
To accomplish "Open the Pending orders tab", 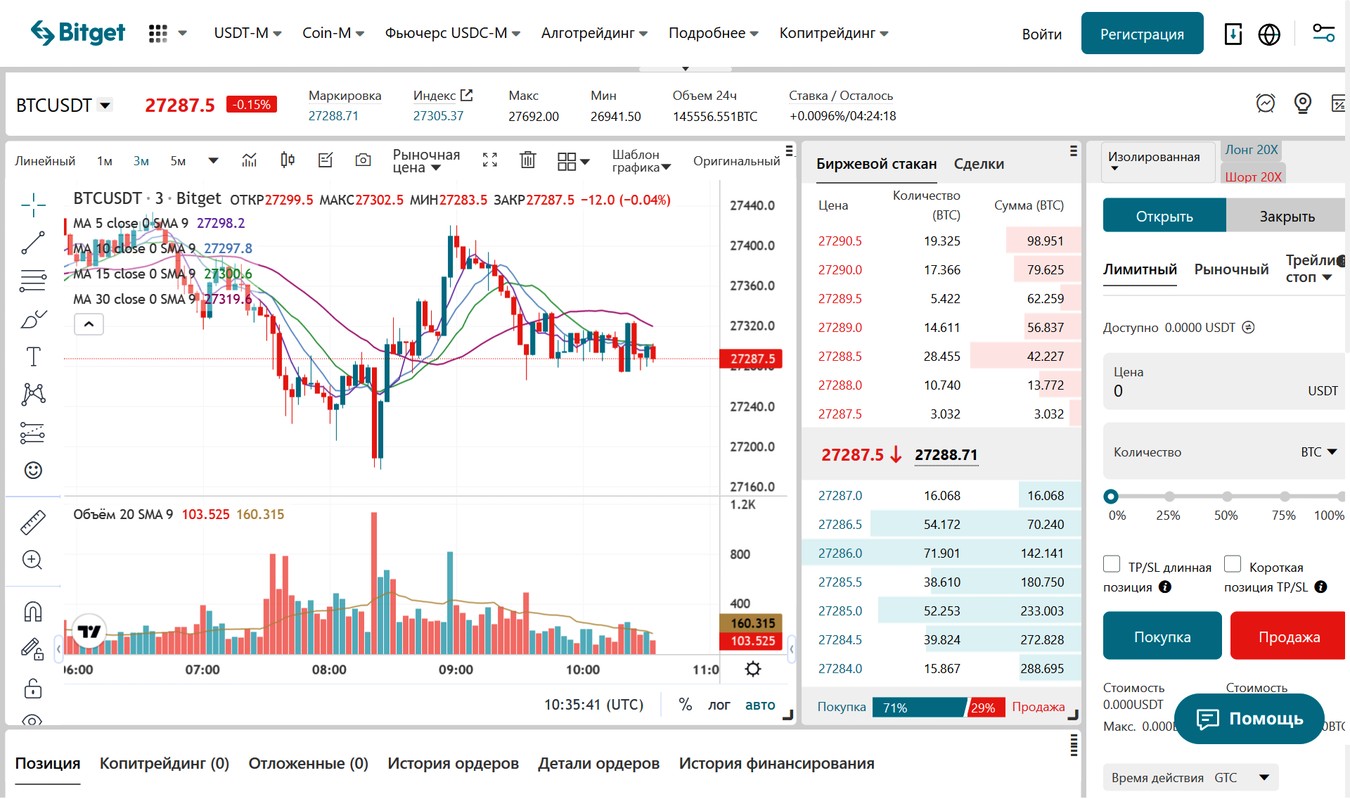I will (308, 763).
